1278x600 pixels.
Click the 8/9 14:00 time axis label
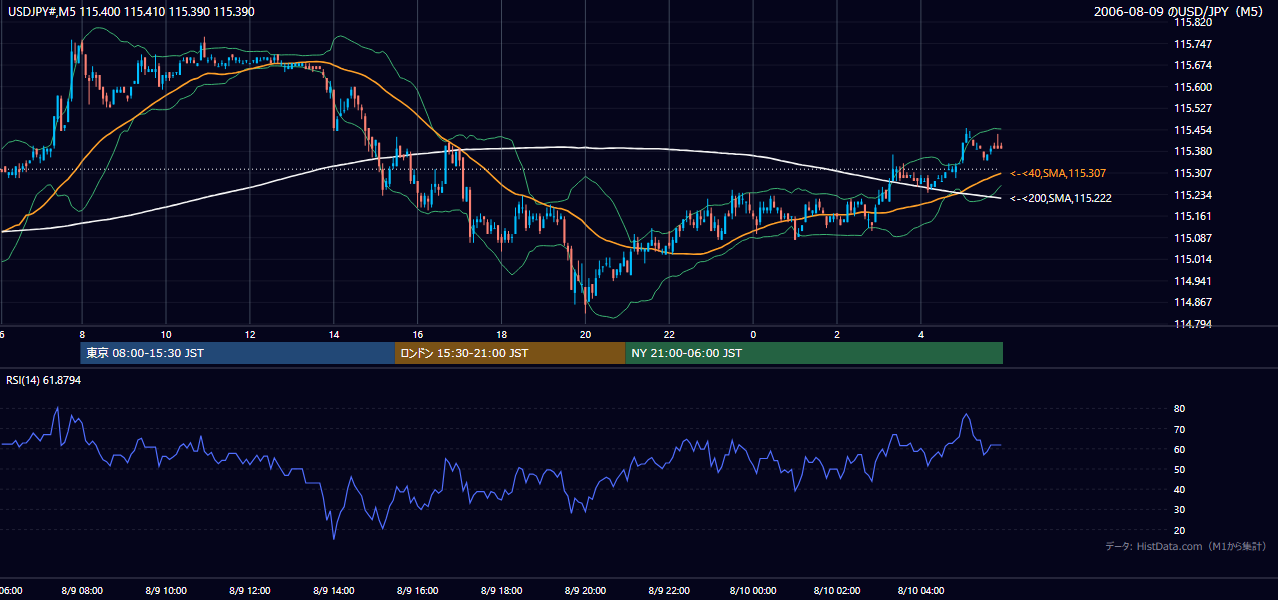[x=333, y=591]
